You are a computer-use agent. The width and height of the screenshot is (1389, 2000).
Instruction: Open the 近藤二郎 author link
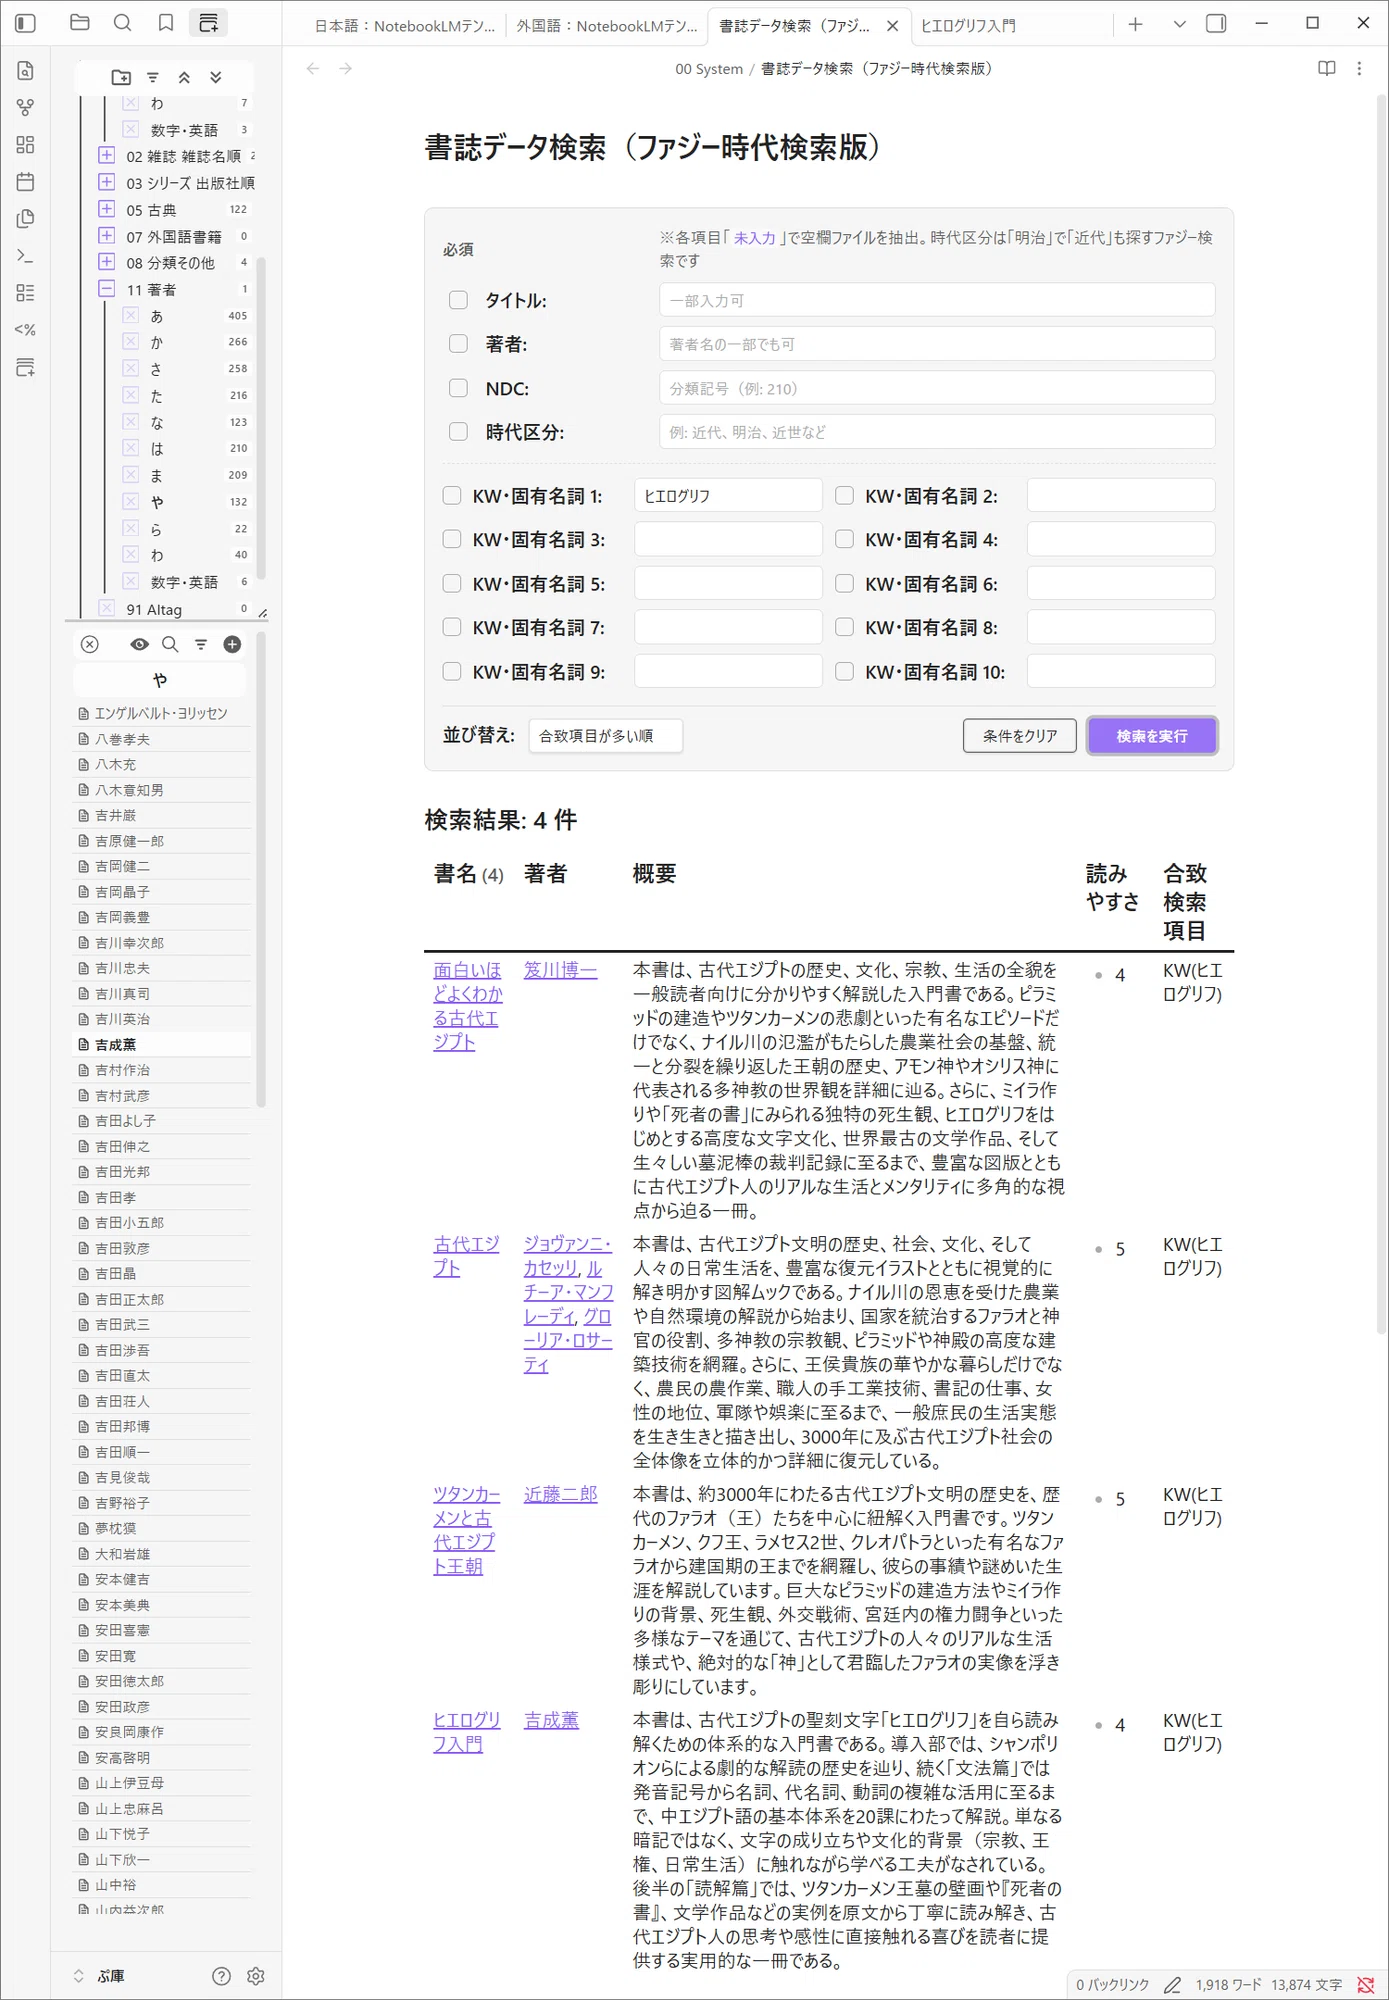[x=561, y=1494]
